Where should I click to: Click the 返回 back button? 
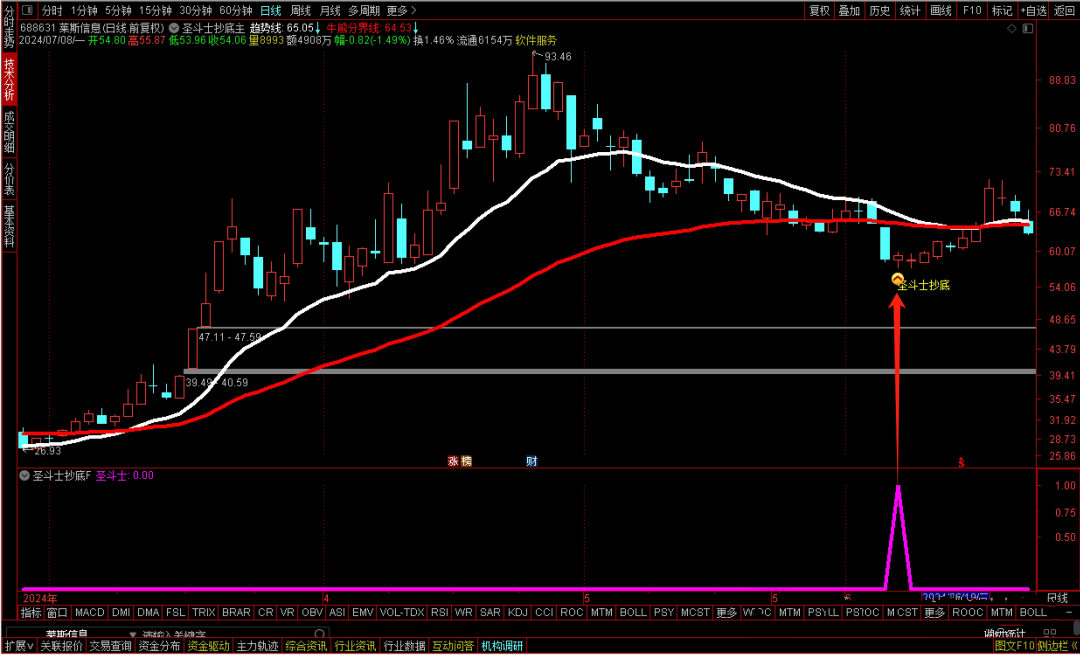pyautogui.click(x=1064, y=10)
